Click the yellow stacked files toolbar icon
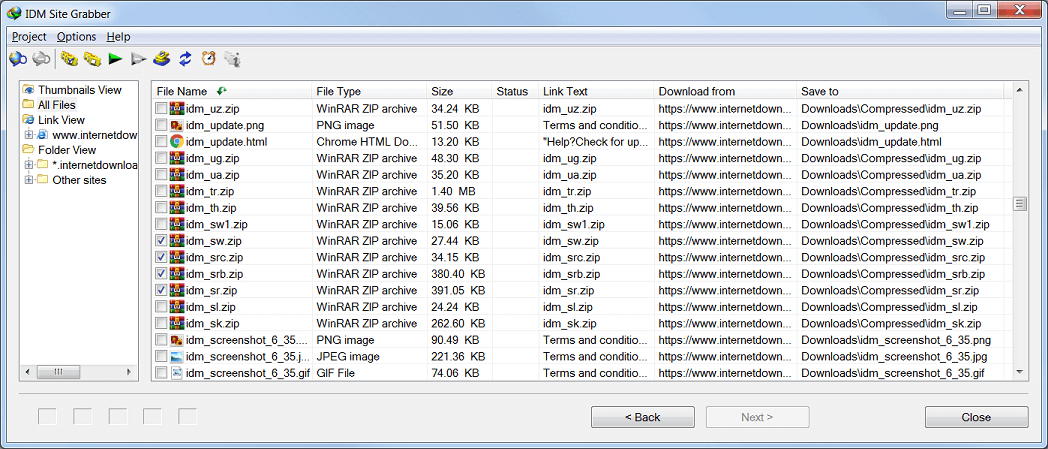 click(x=162, y=60)
